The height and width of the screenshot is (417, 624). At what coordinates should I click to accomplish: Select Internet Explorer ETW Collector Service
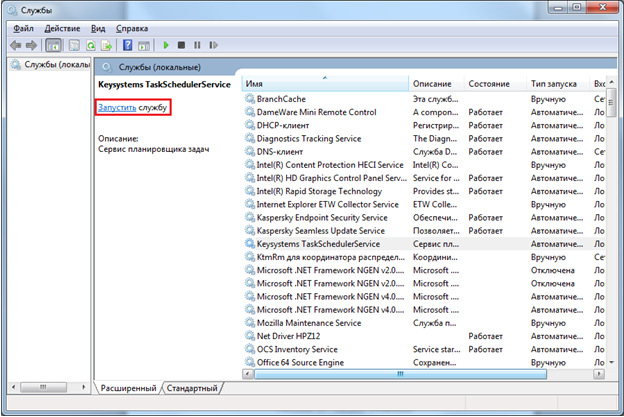(x=425, y=204)
